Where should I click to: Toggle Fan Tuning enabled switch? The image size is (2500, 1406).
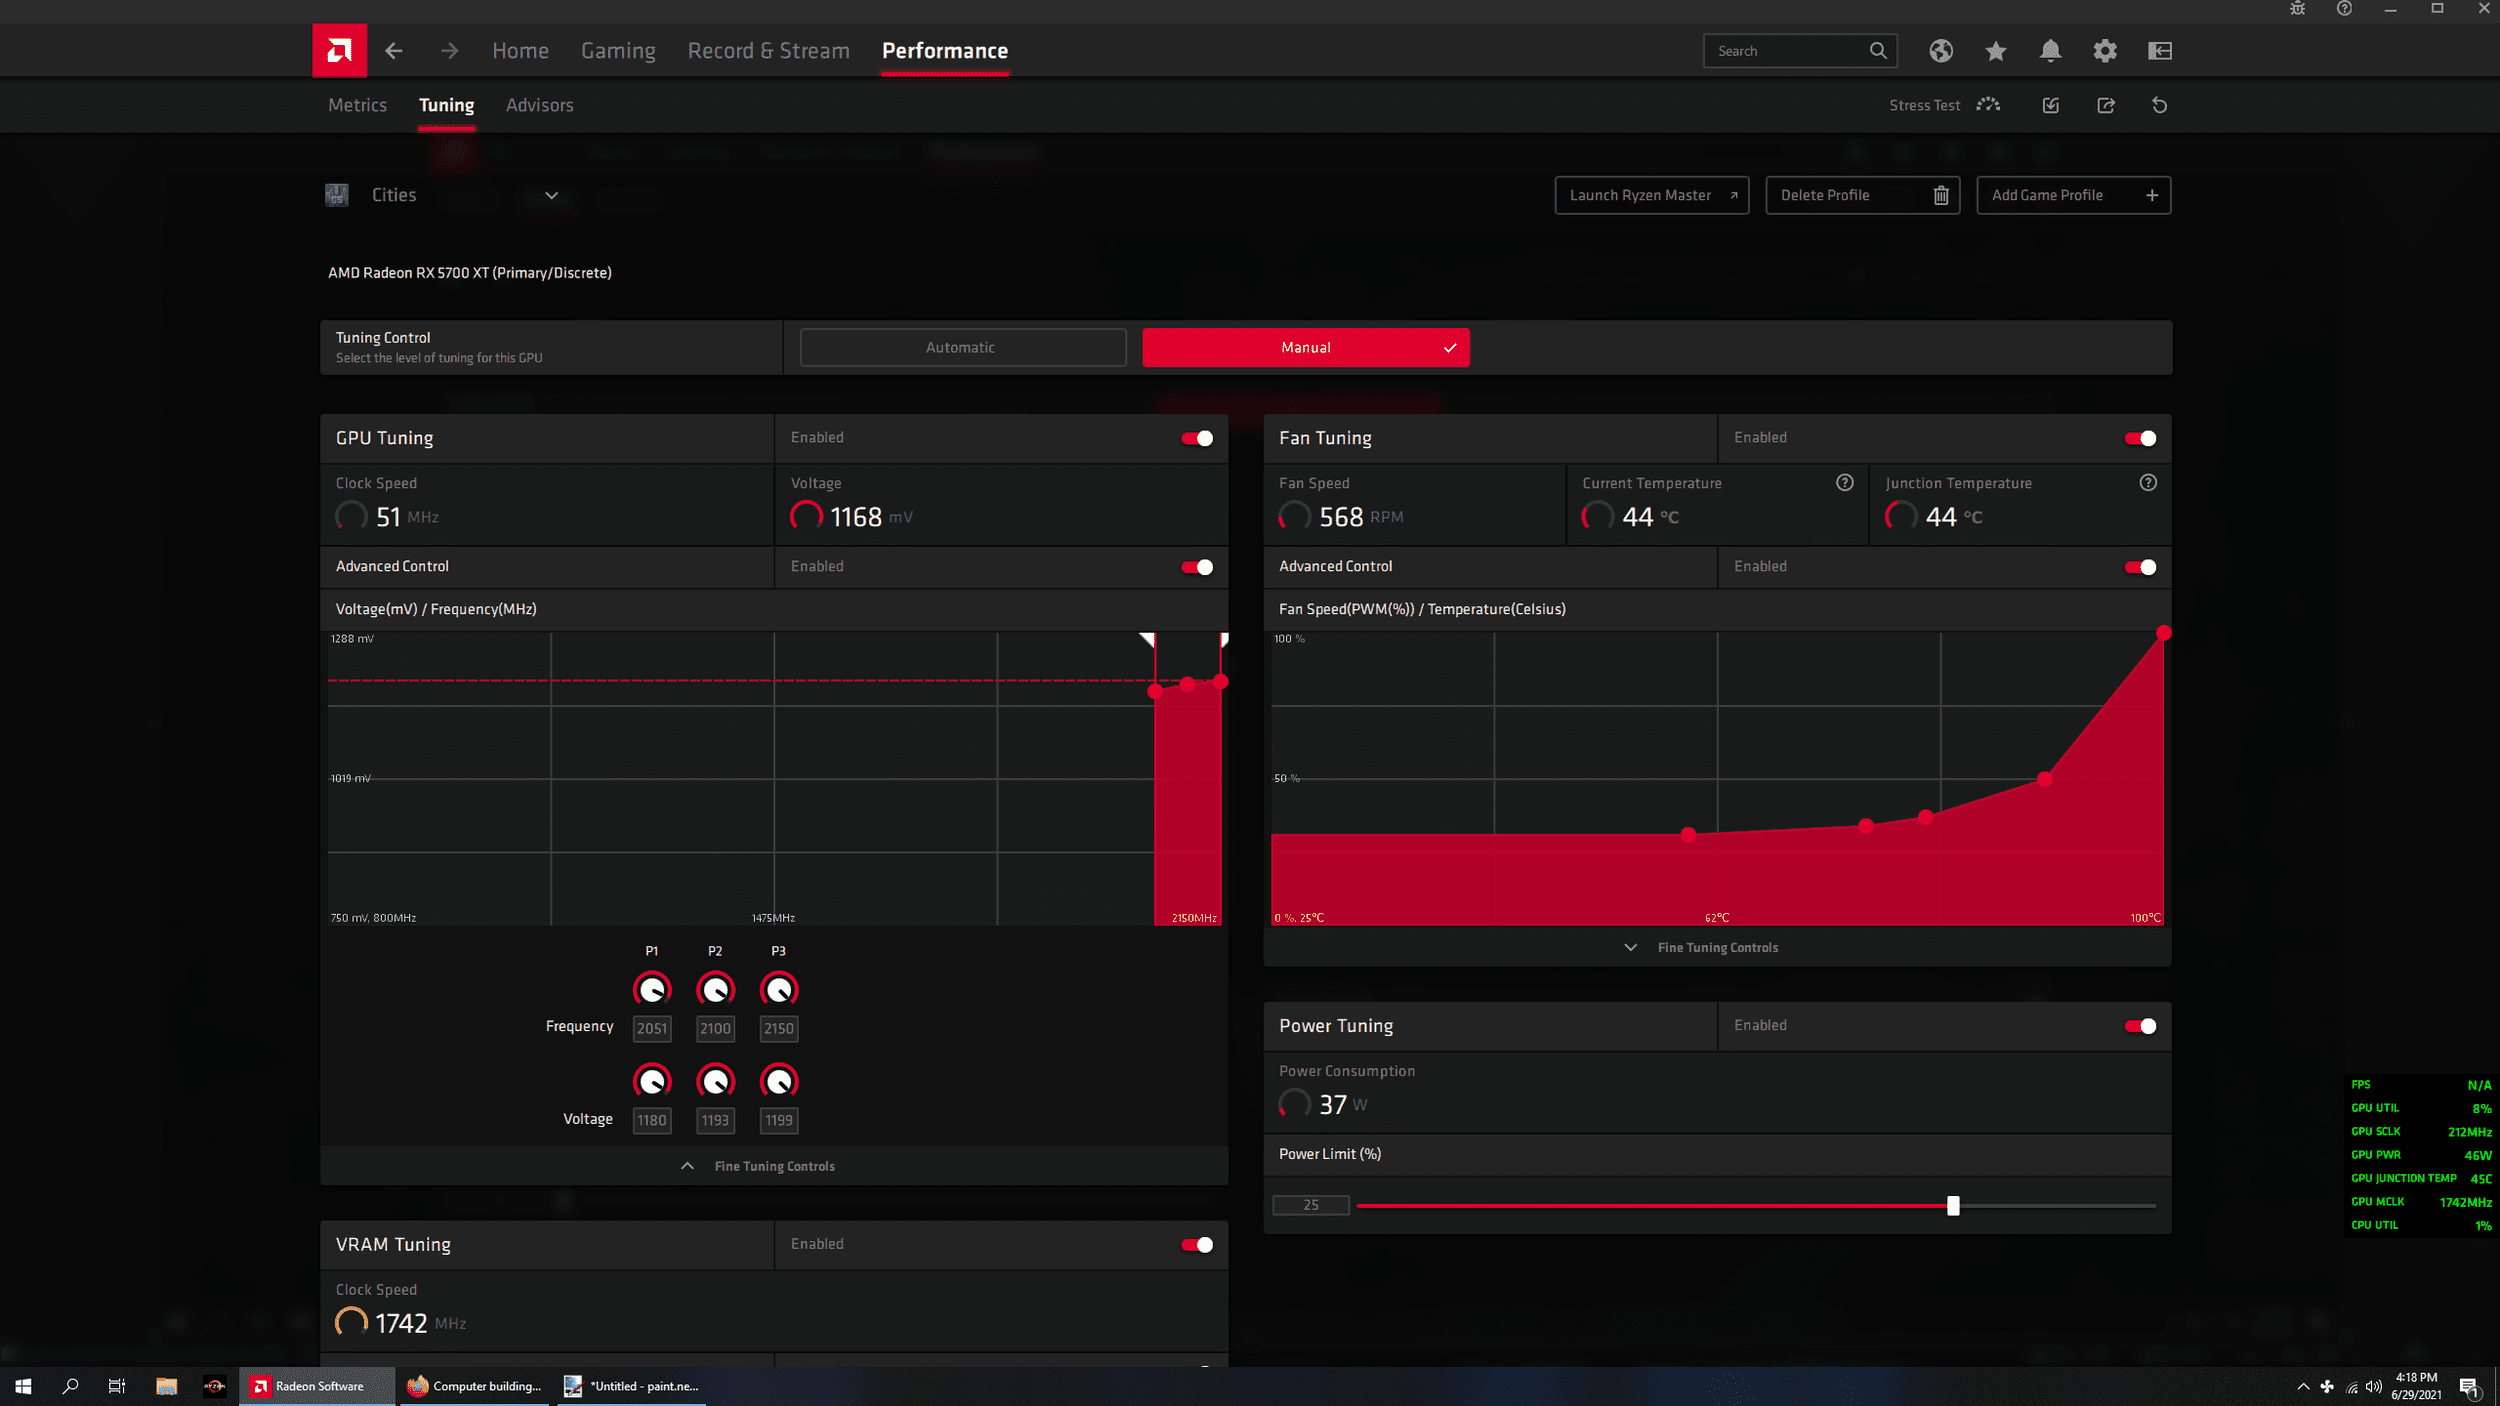point(2140,438)
